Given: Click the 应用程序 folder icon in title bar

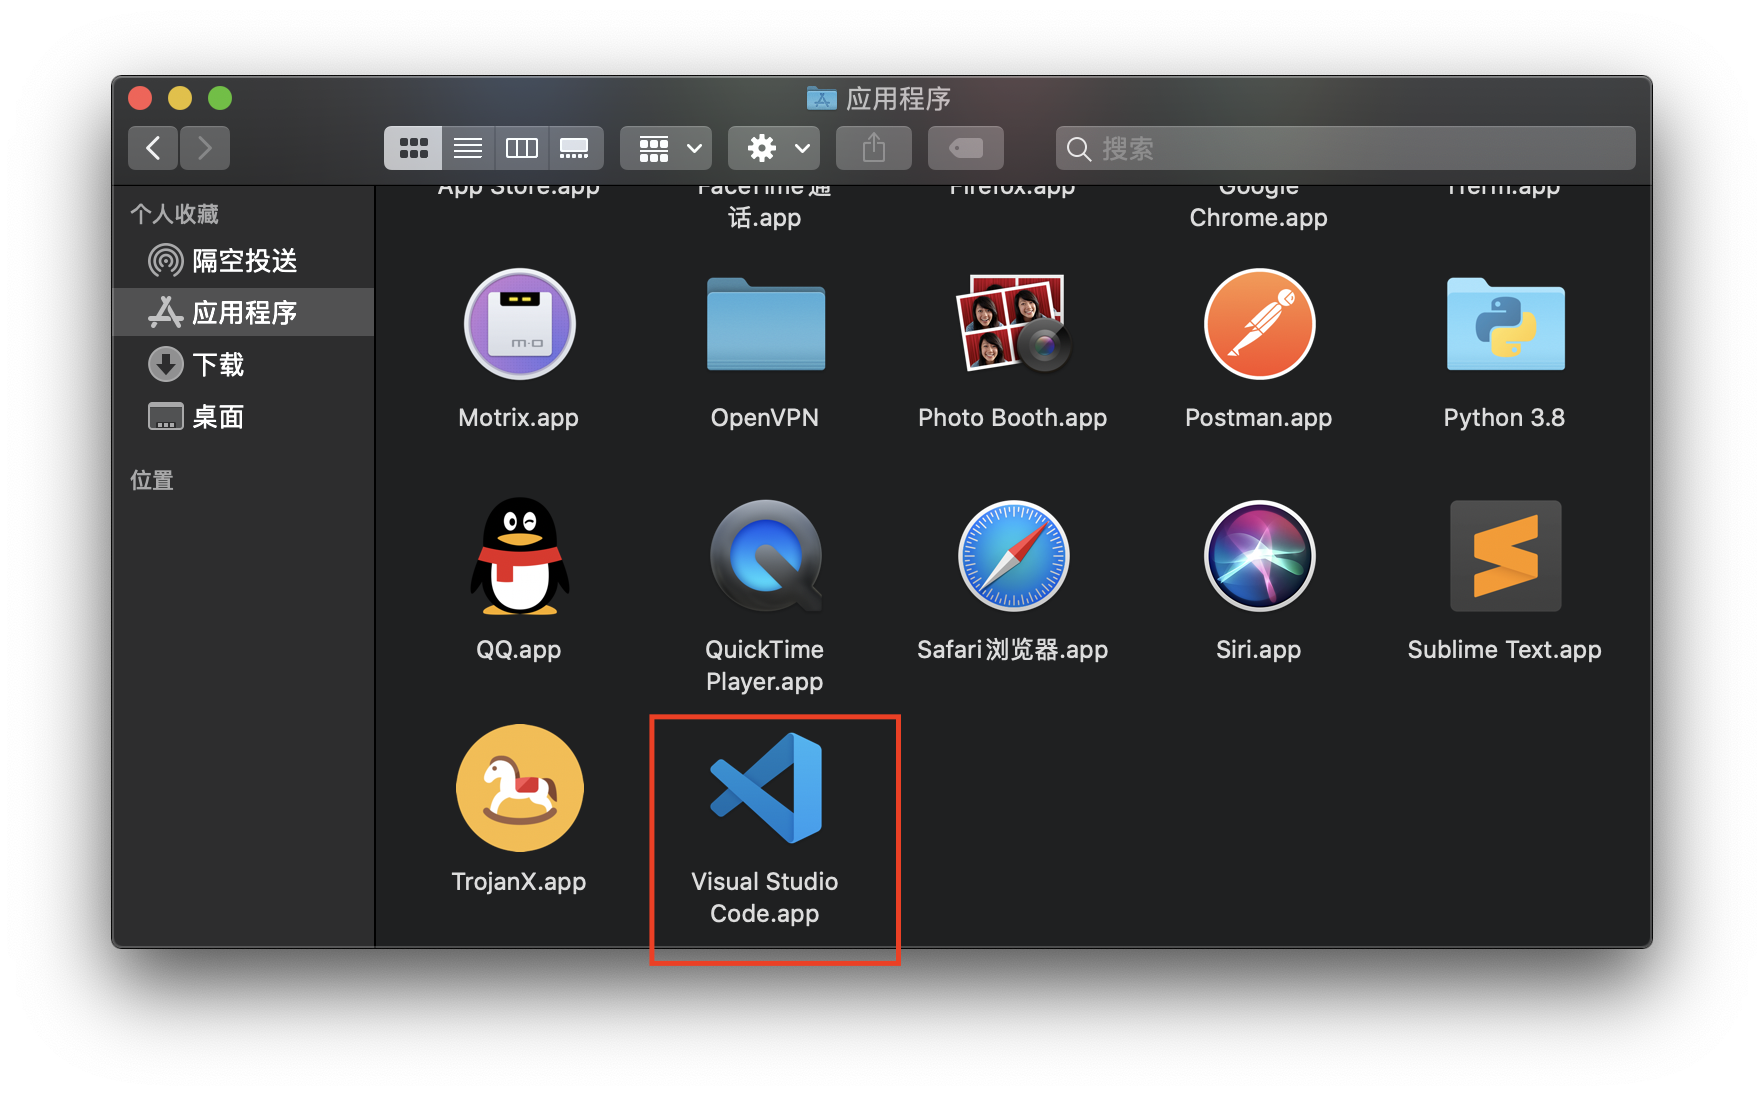Looking at the screenshot, I should coord(821,98).
